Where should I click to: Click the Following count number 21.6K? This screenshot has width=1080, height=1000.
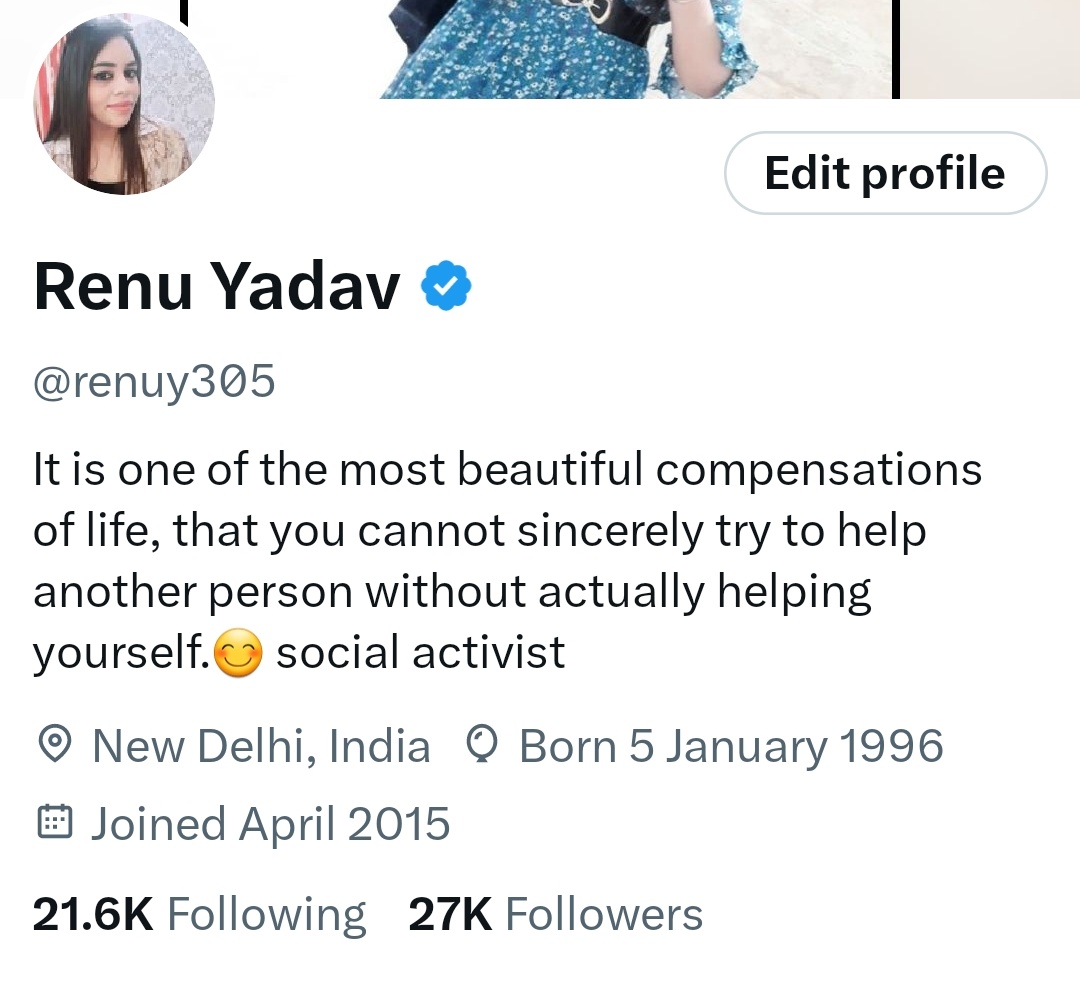click(x=93, y=915)
